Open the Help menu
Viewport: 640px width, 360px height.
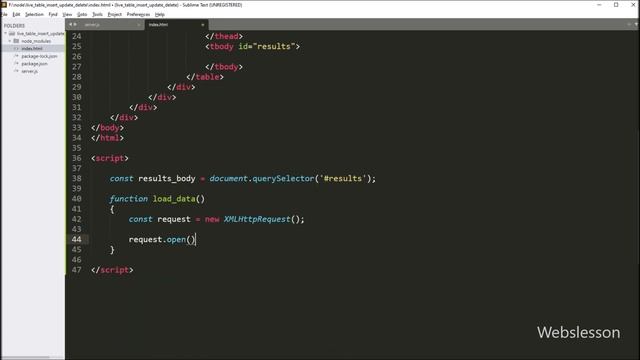[x=160, y=14]
